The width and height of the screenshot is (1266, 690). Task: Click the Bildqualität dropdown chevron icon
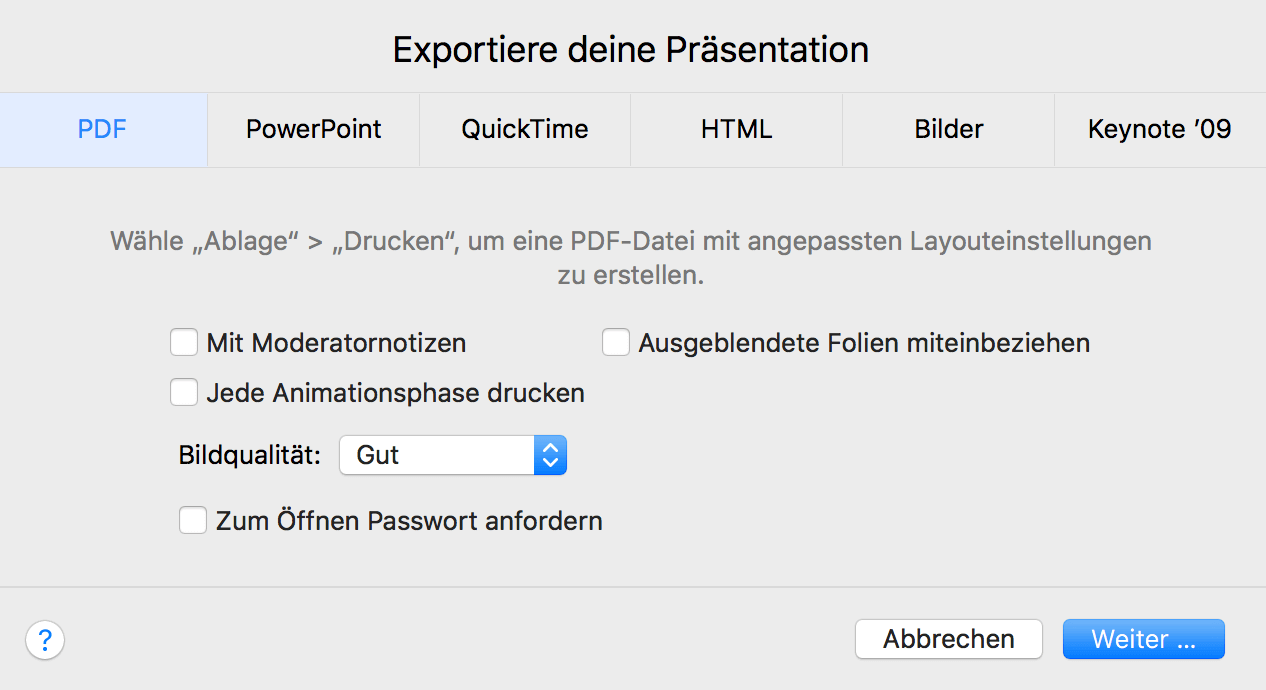(x=550, y=455)
